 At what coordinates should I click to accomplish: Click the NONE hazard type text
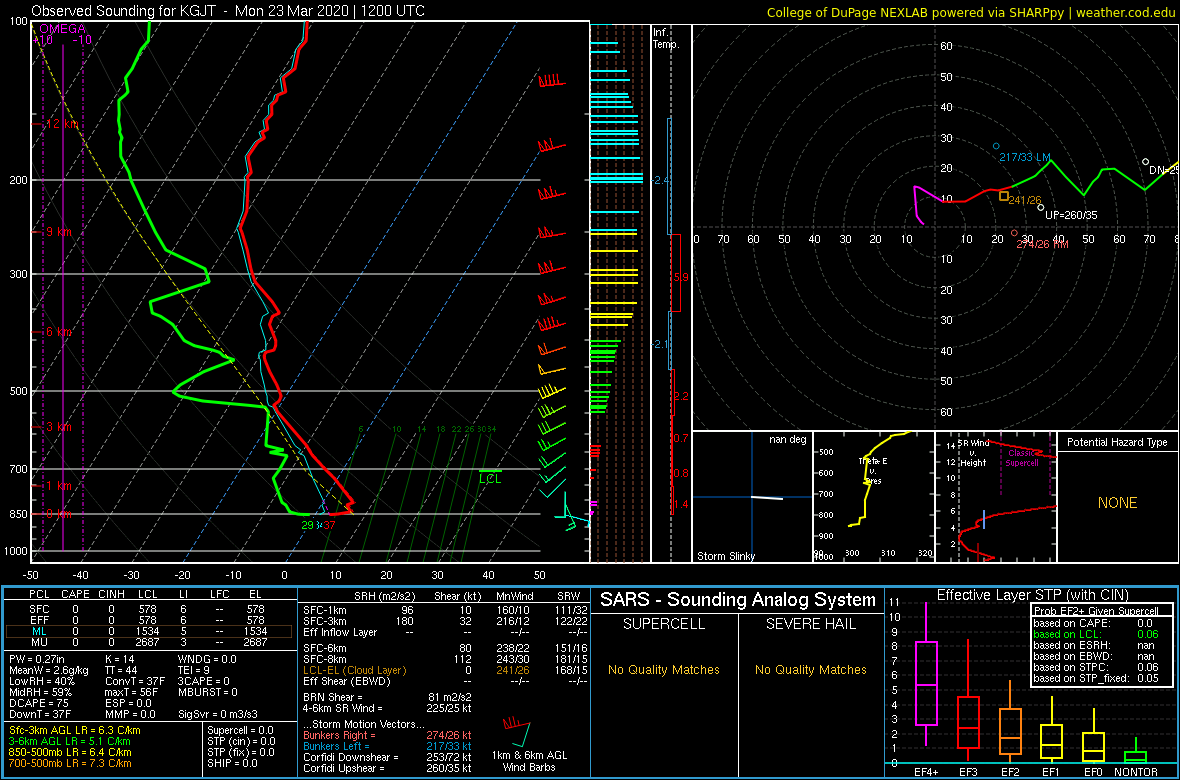point(1118,503)
